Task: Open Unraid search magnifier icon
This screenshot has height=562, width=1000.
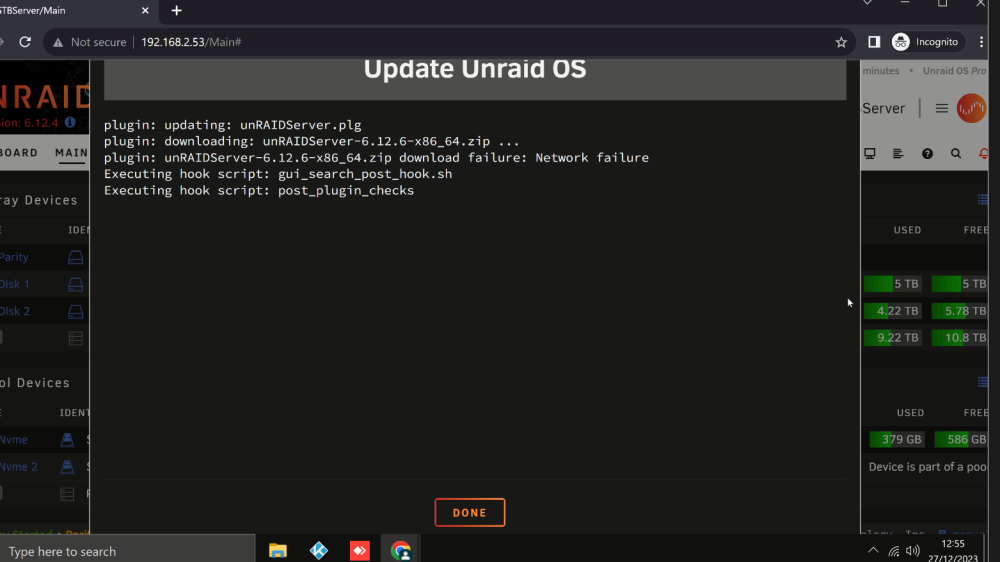Action: coord(955,154)
